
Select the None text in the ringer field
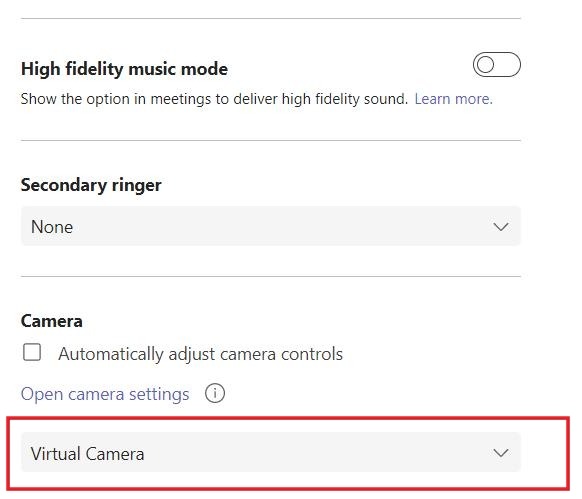(52, 227)
